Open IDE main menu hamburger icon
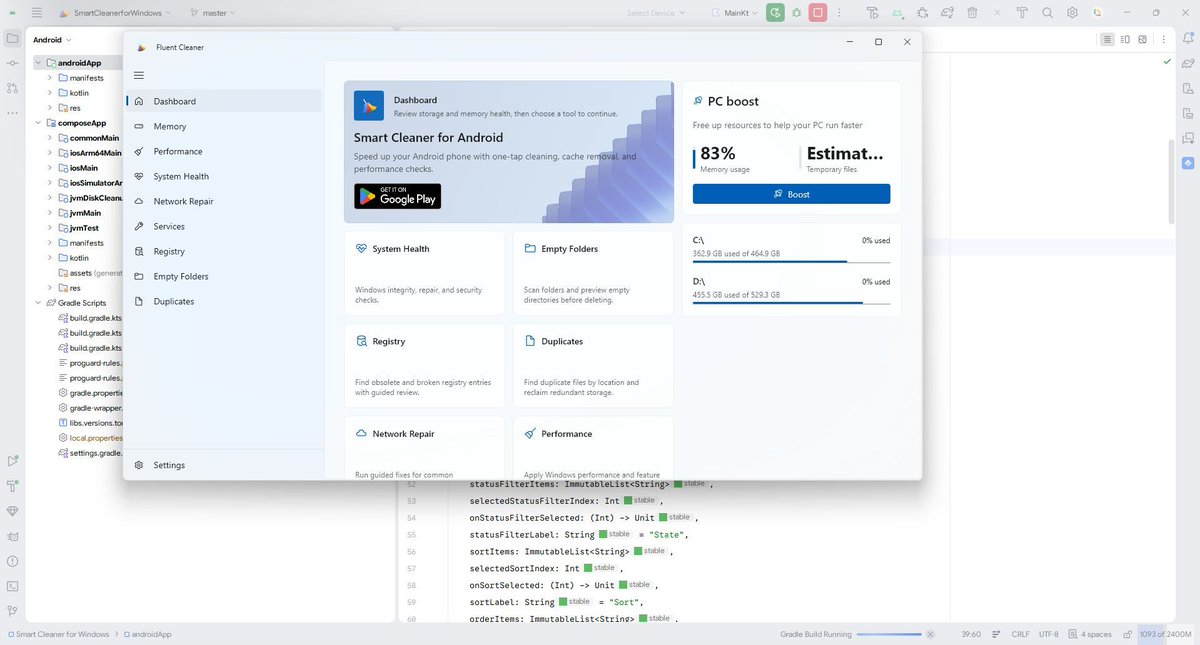This screenshot has width=1200, height=645. [x=37, y=13]
